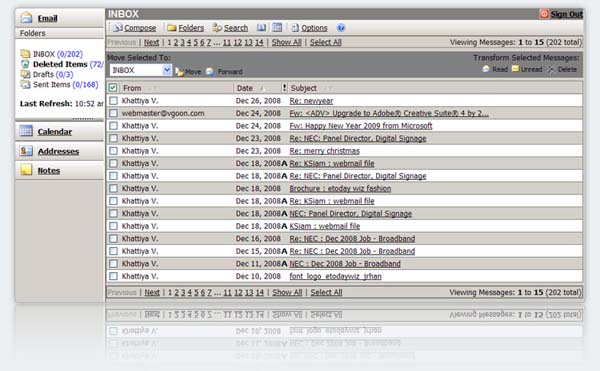Tick checkbox for Dec 26 Re: newyear message

point(113,101)
